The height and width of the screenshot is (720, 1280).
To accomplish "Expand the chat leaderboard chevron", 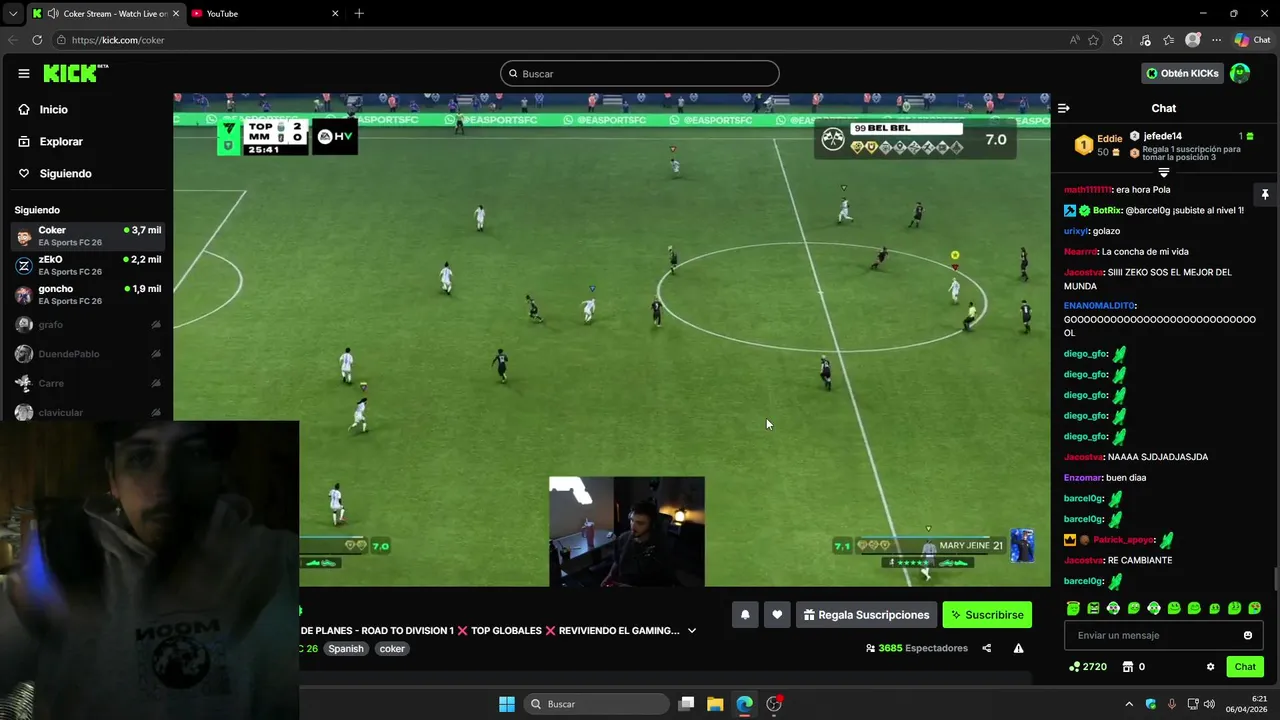I will [1163, 173].
